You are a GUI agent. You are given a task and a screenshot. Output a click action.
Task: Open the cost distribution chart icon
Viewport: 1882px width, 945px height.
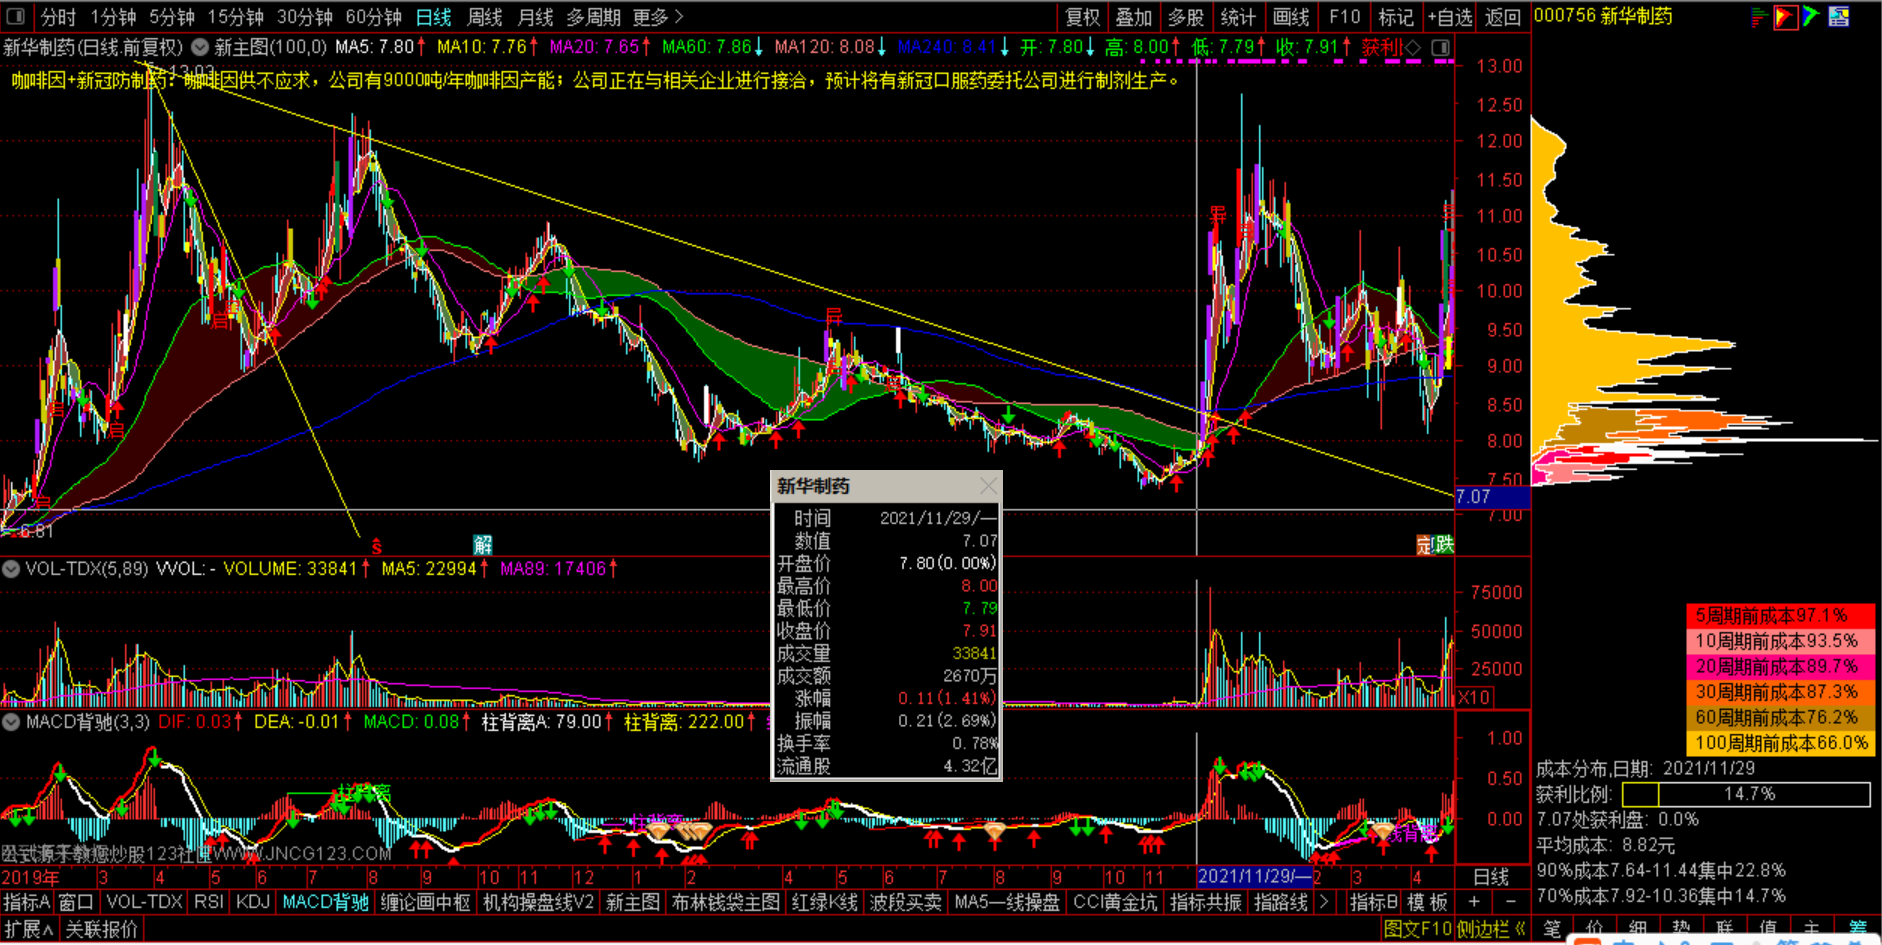coord(1758,17)
